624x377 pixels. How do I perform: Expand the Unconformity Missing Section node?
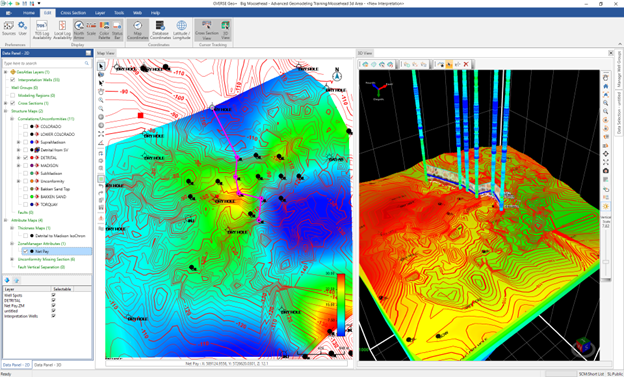click(12, 259)
